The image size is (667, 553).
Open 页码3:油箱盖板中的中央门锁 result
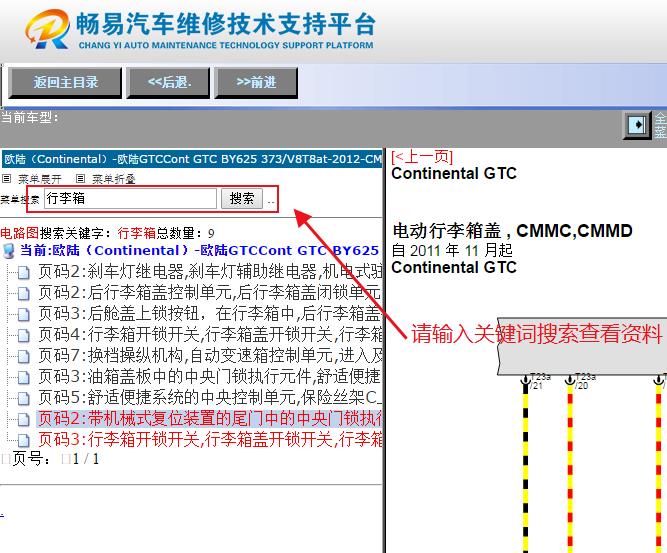tap(210, 376)
